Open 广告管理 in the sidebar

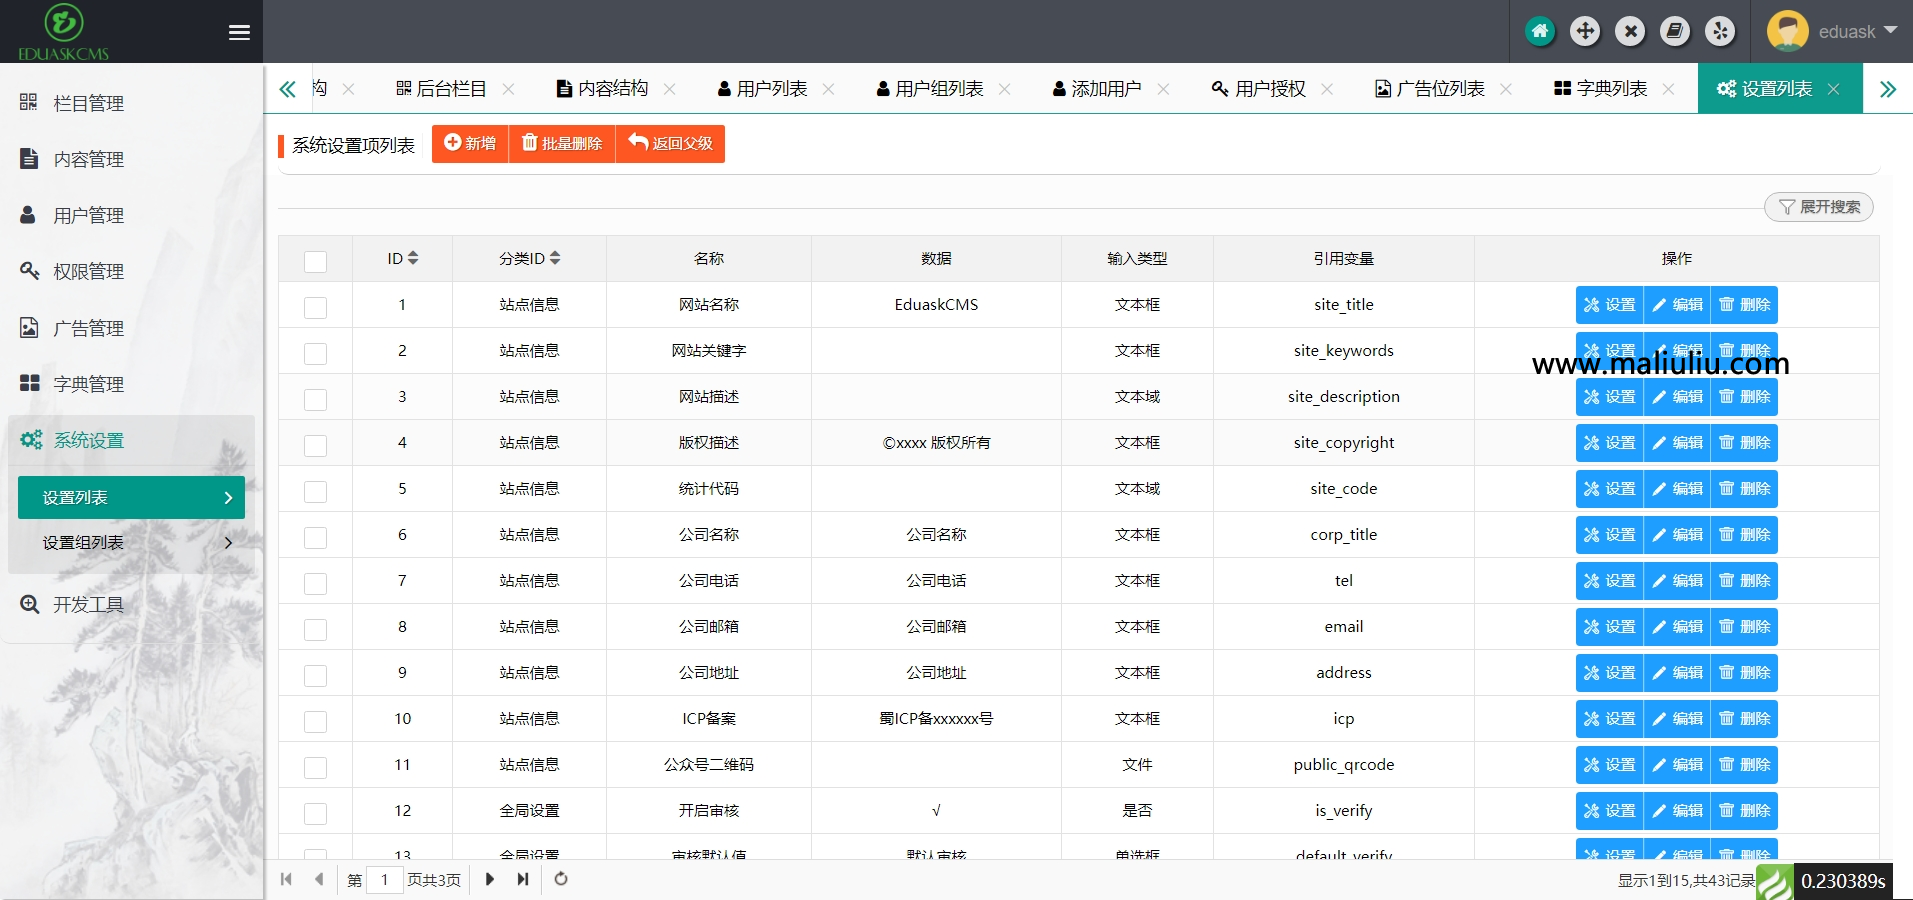coord(87,327)
